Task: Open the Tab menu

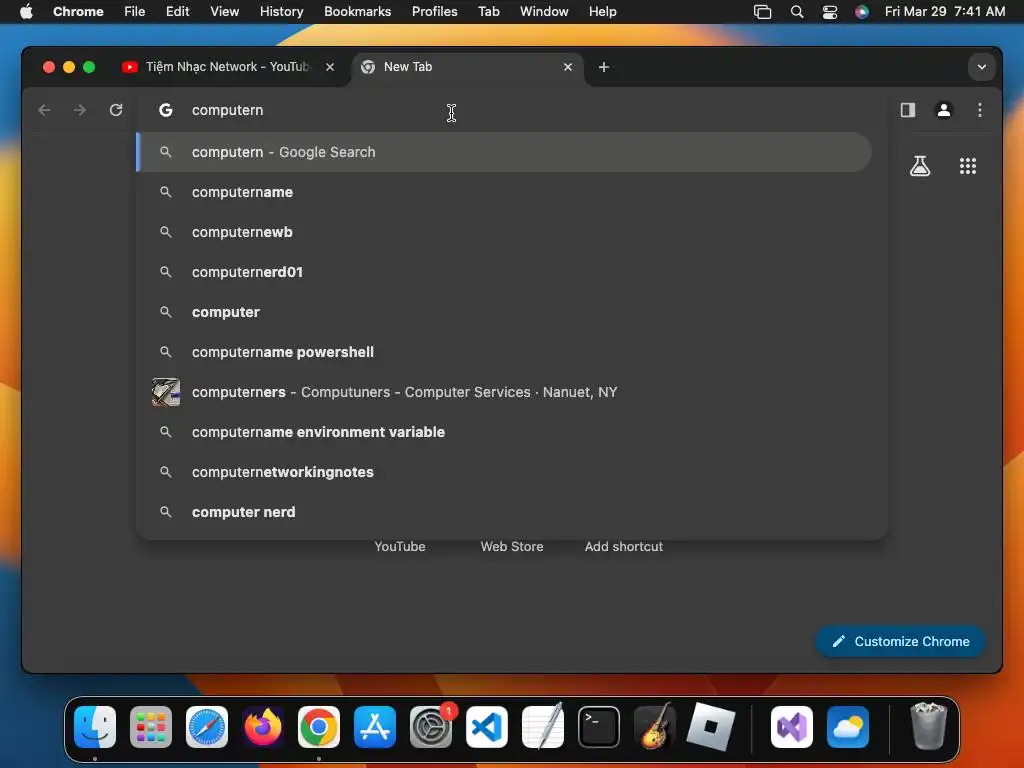Action: coord(488,12)
